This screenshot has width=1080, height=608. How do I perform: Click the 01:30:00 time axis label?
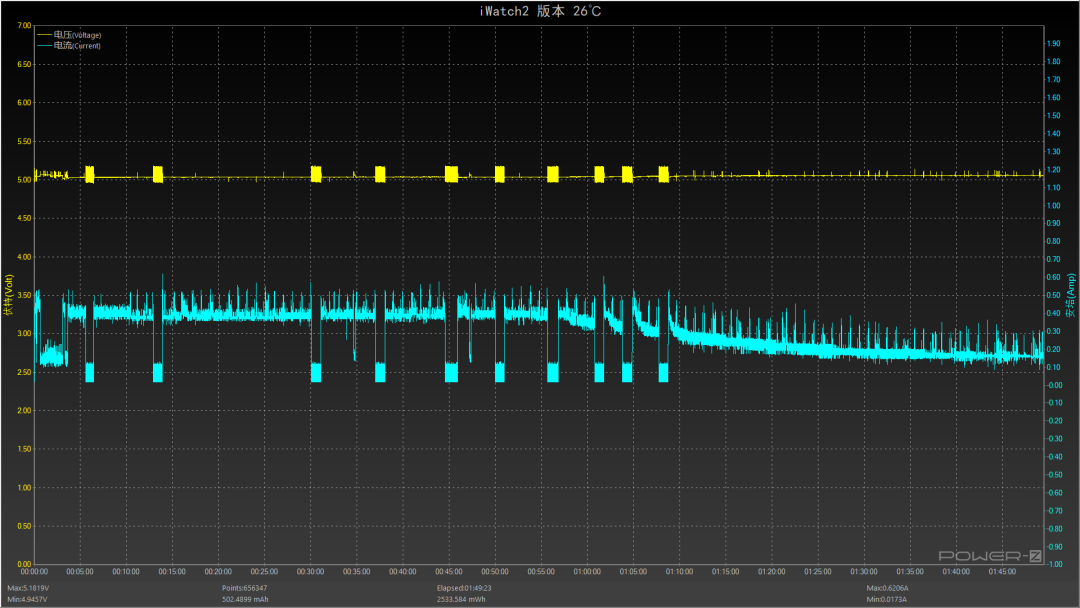point(864,572)
